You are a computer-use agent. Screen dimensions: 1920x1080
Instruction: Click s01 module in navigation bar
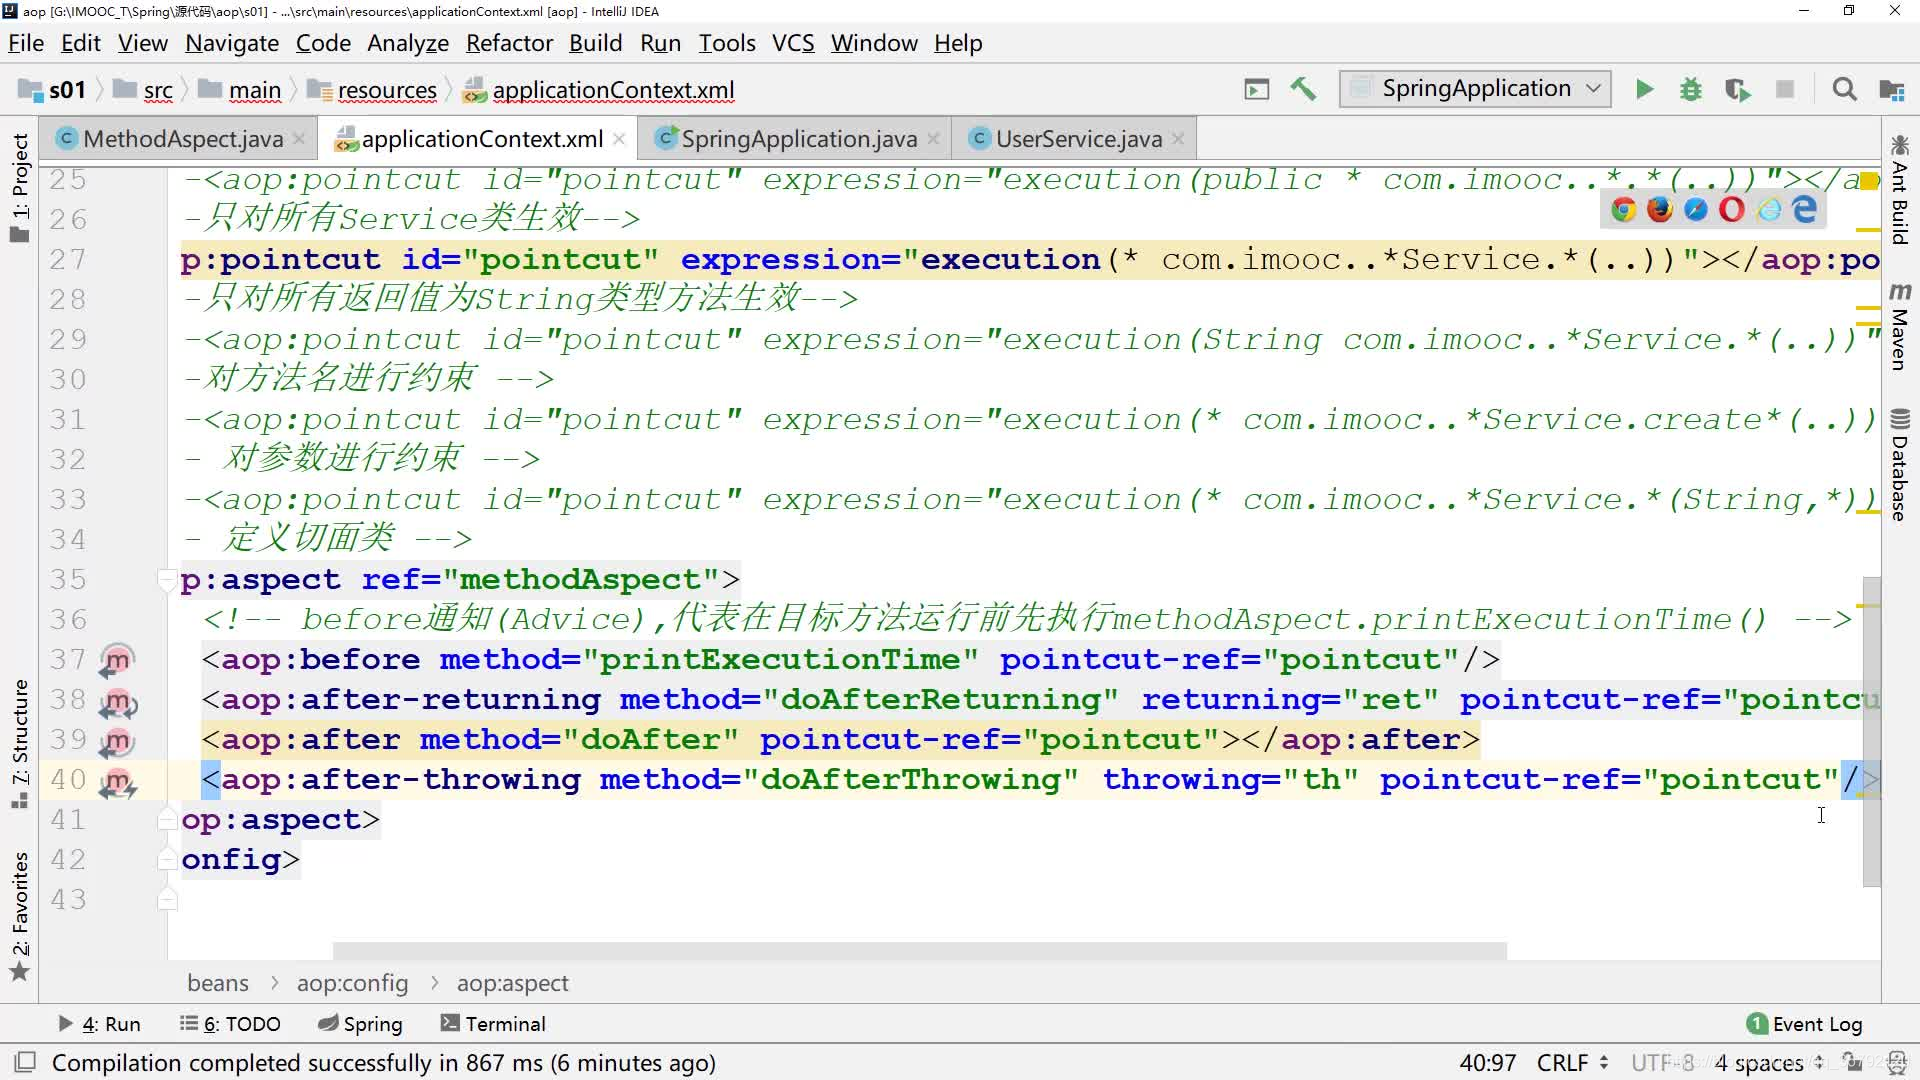53,90
